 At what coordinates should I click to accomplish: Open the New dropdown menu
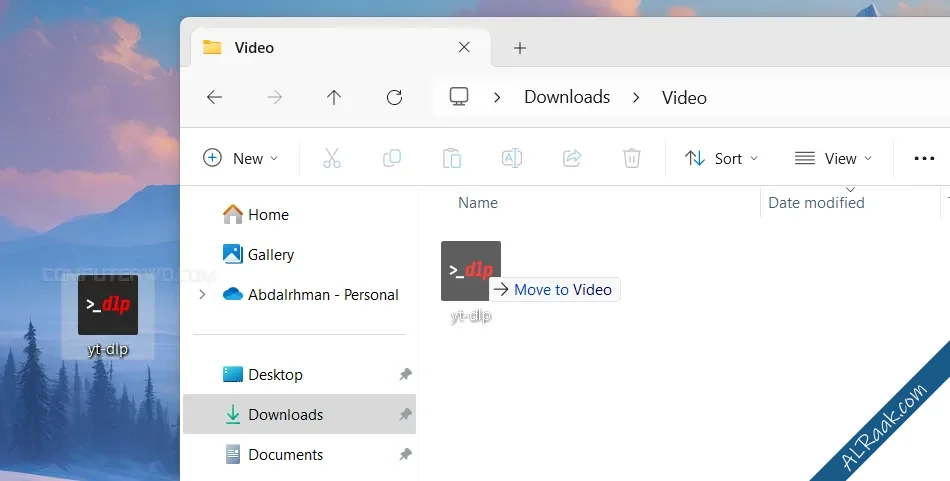[240, 158]
